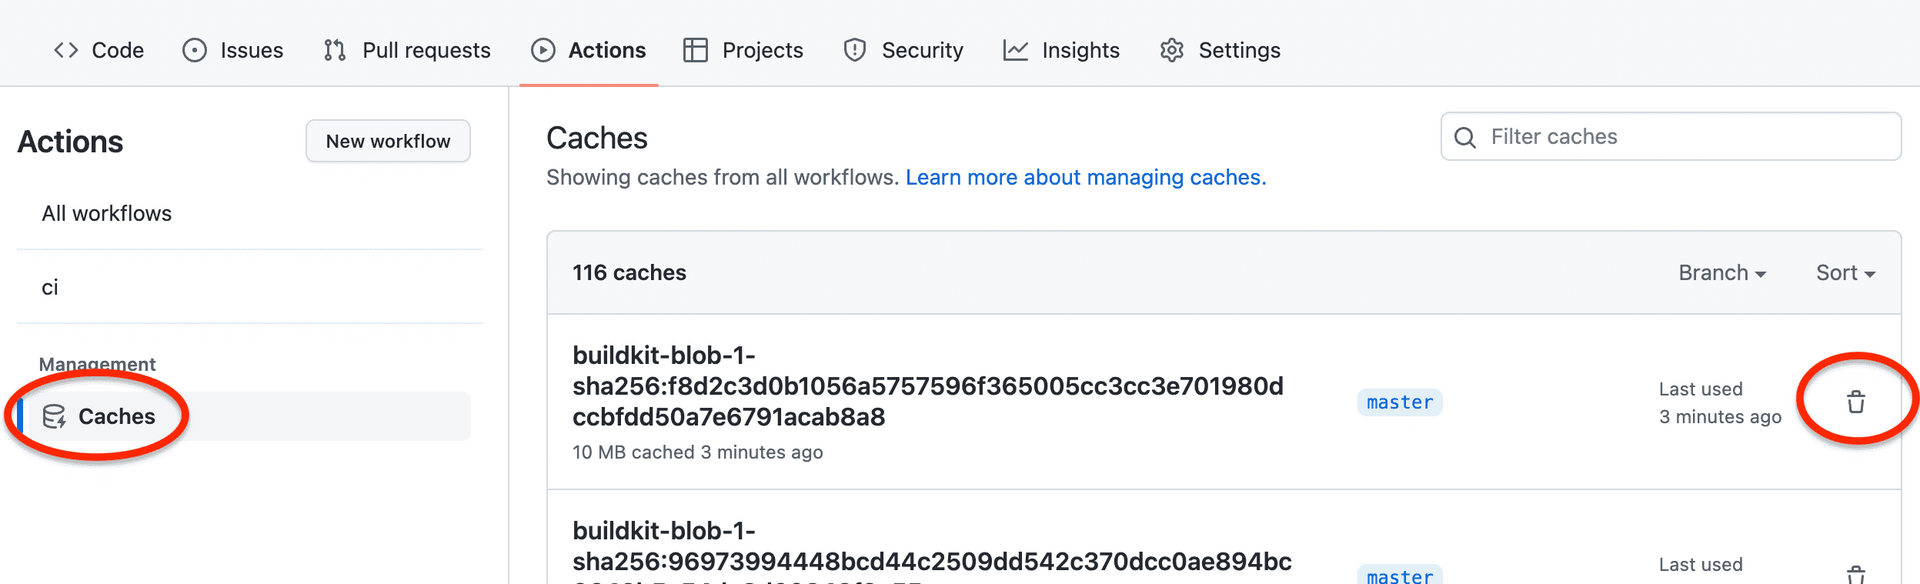Image resolution: width=1920 pixels, height=584 pixels.
Task: Select All workflows in the sidebar
Action: pos(107,213)
